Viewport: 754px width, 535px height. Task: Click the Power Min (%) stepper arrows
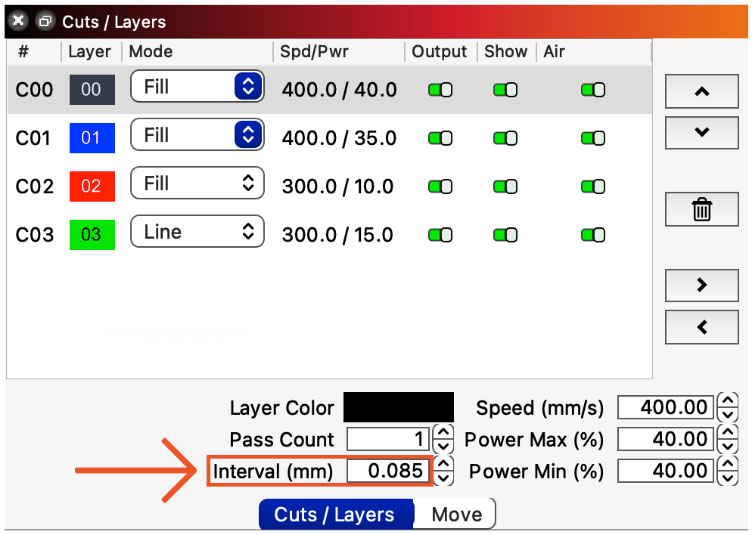coord(728,471)
